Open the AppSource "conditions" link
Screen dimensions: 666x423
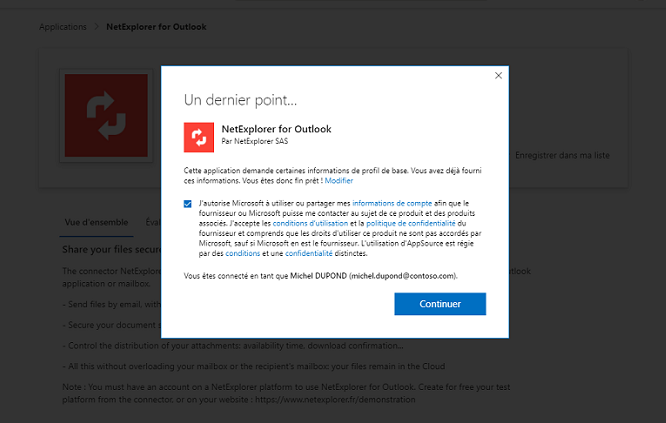(x=243, y=253)
